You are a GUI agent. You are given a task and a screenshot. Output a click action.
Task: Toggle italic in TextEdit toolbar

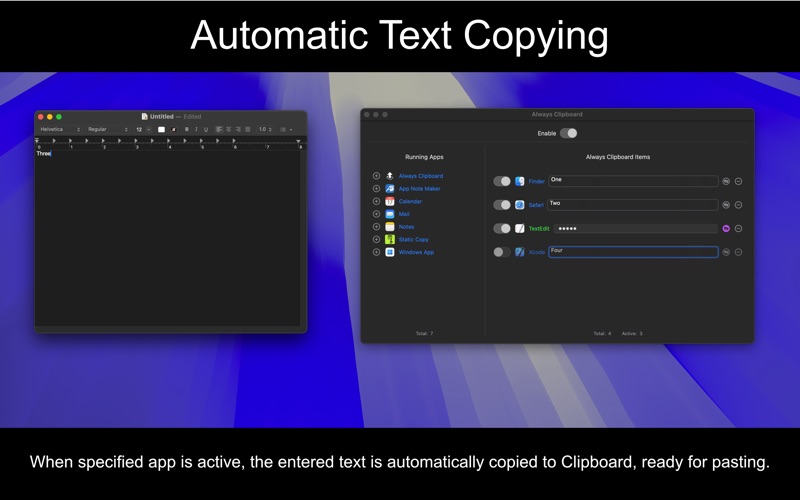(196, 130)
